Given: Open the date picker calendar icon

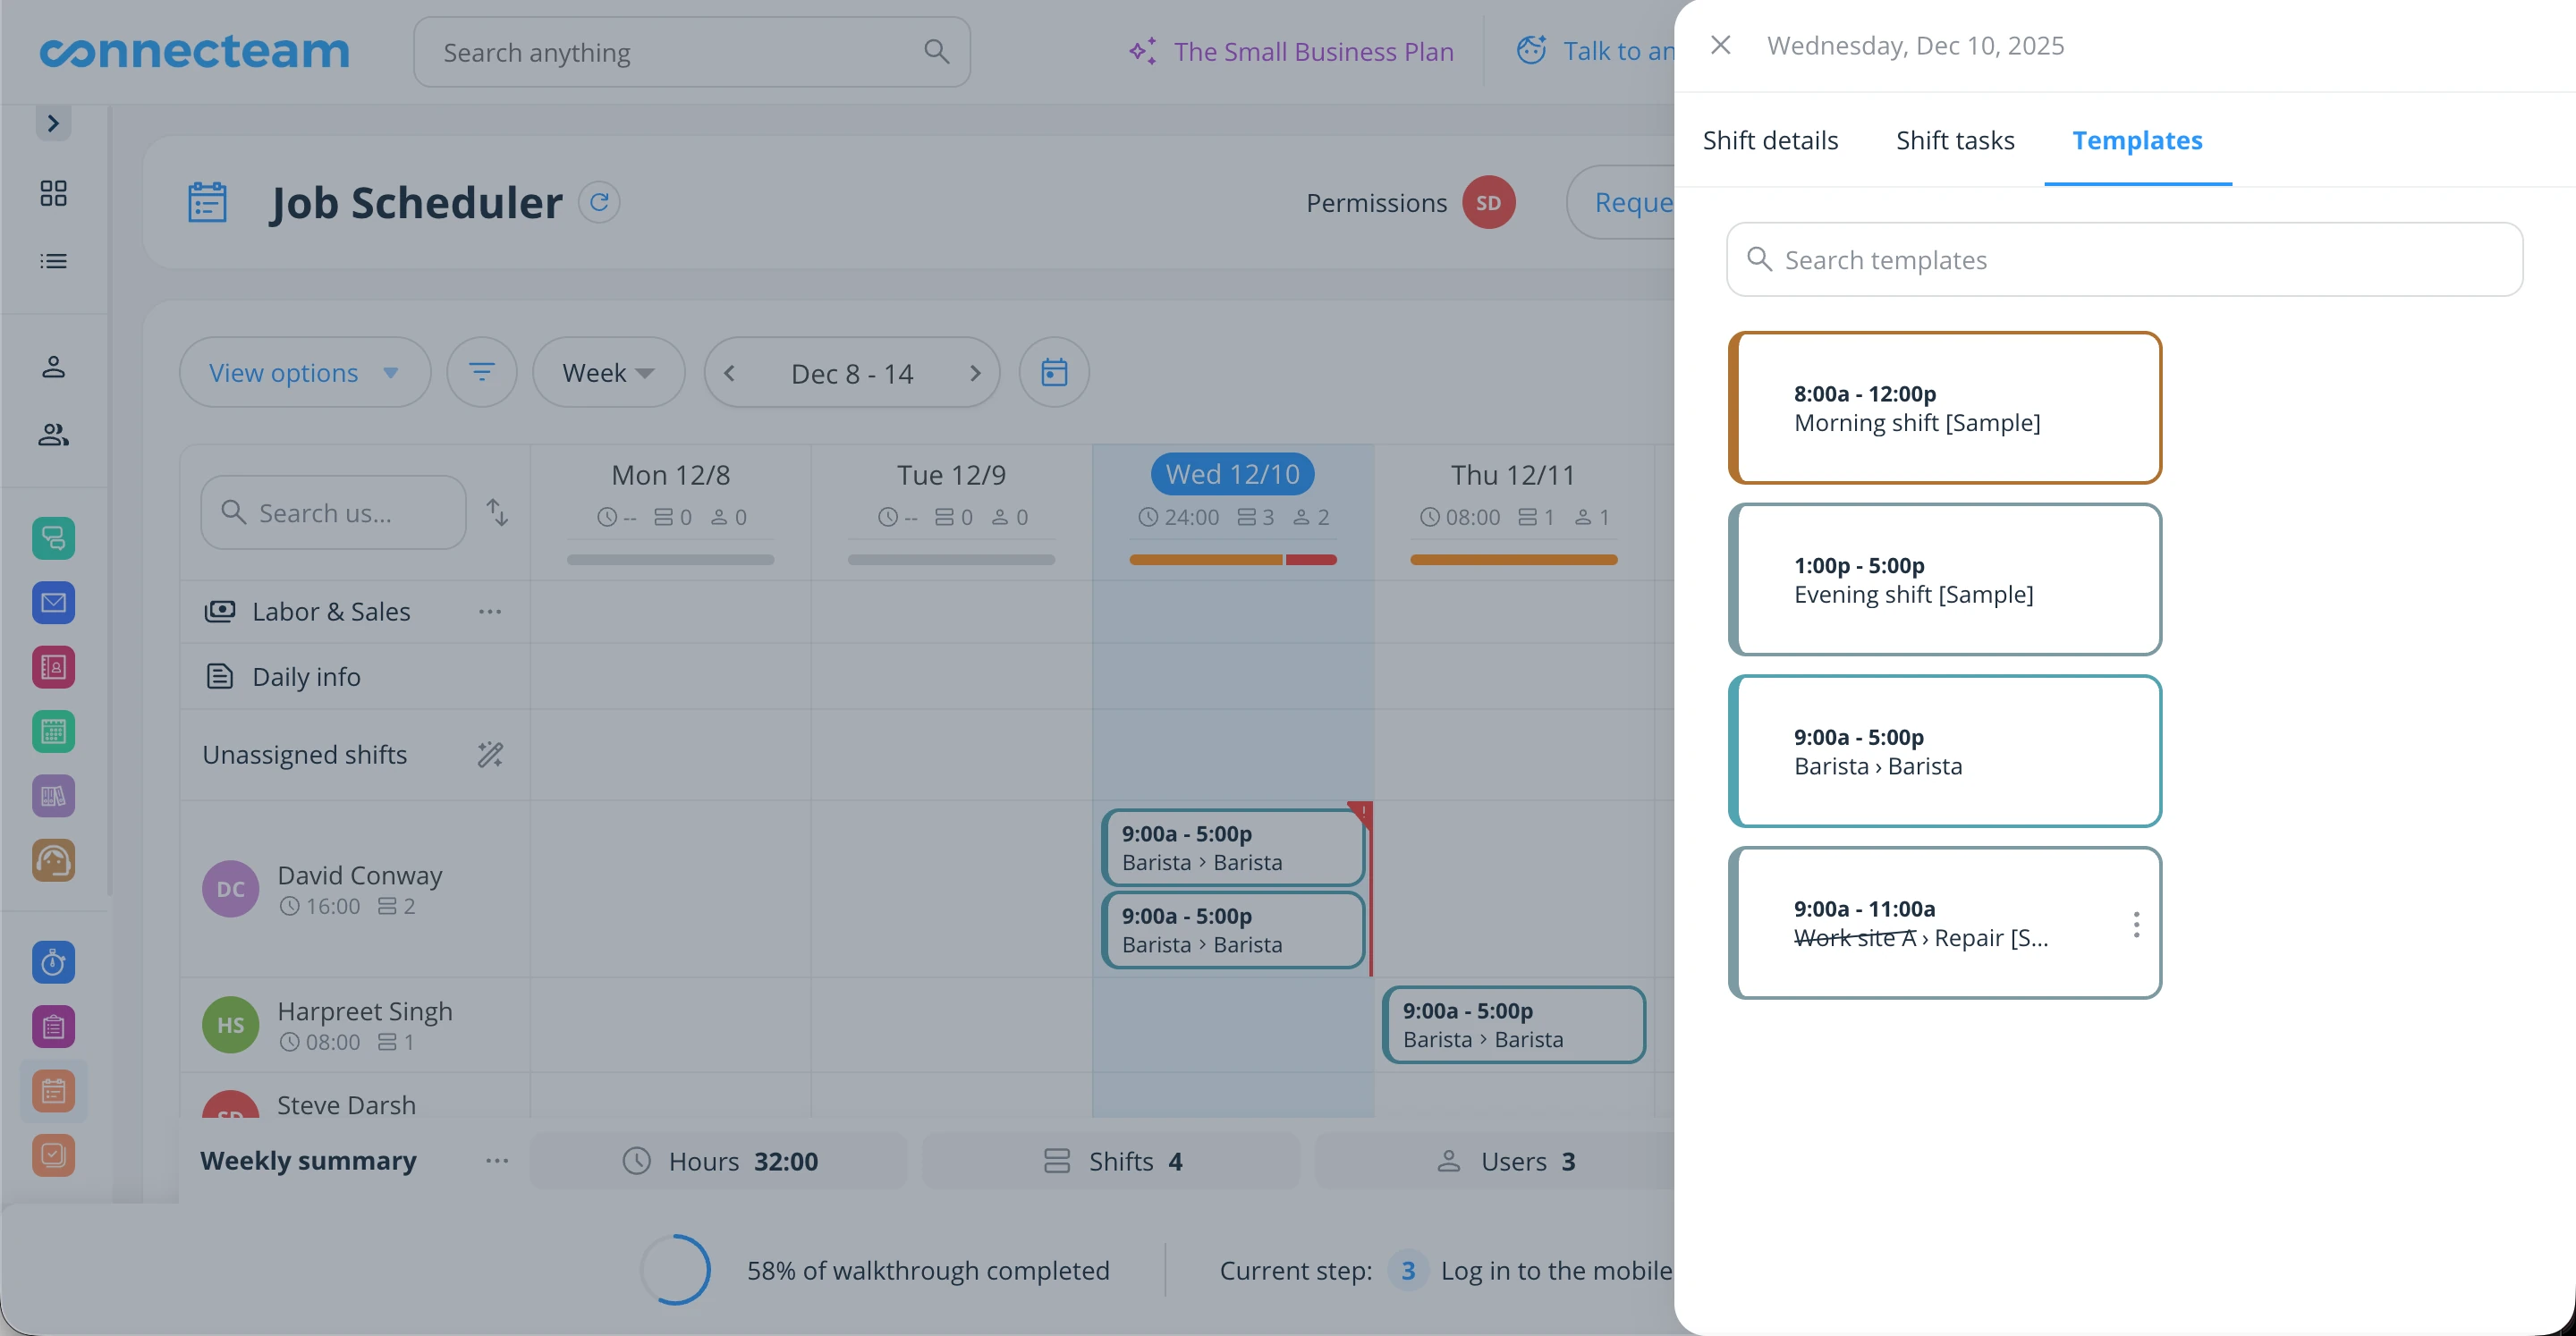Looking at the screenshot, I should coord(1054,372).
